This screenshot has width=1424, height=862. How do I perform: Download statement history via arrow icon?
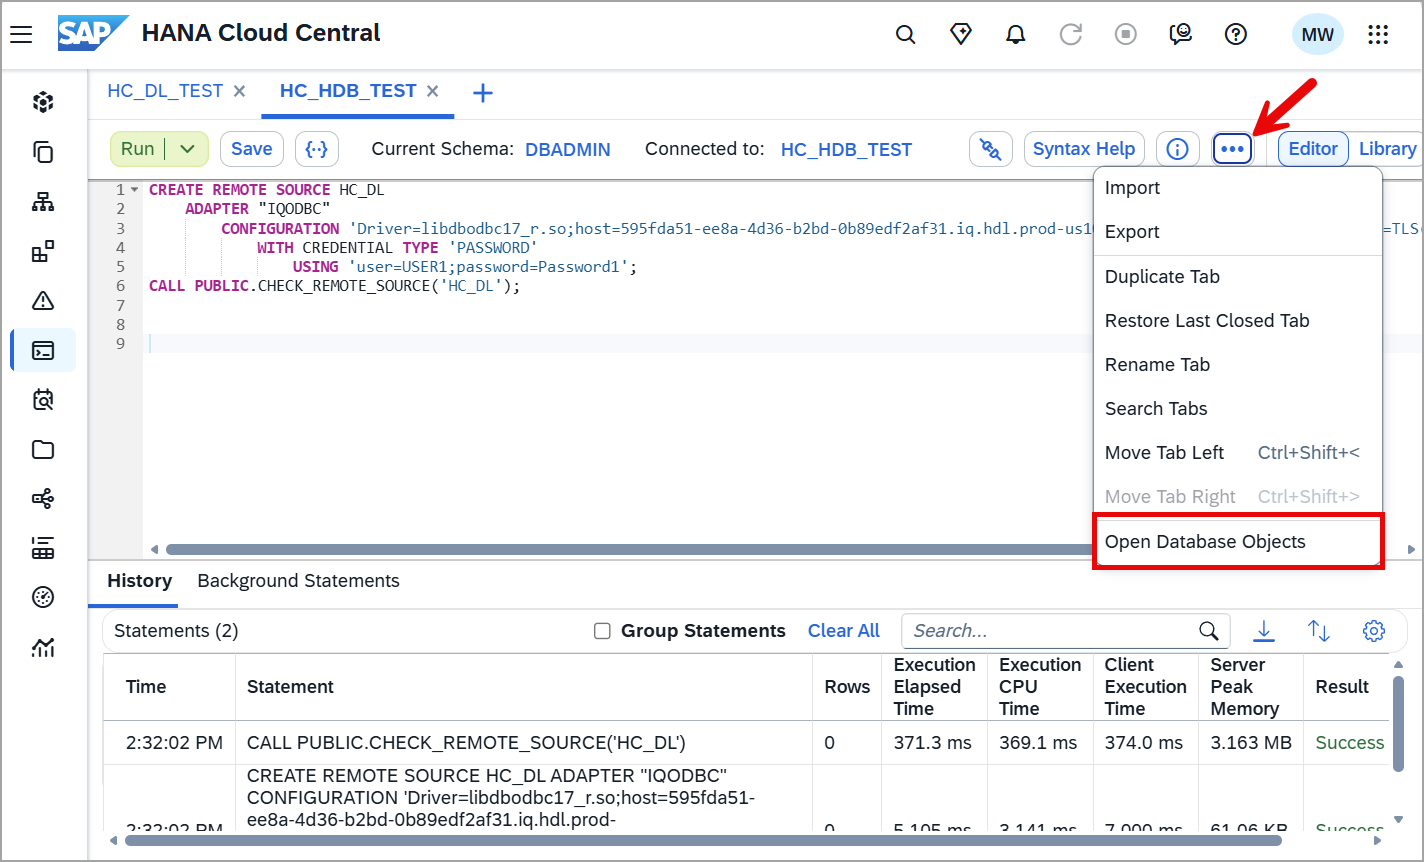pos(1264,631)
